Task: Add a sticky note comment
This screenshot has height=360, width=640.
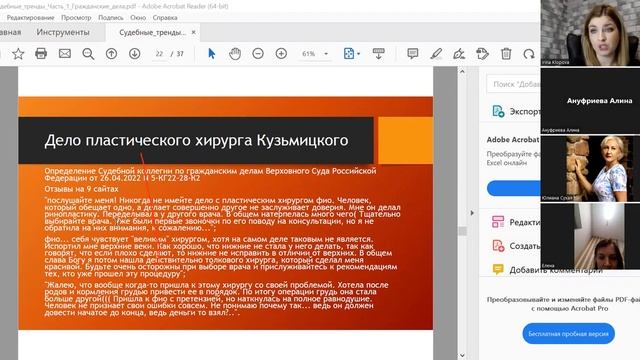Action: (x=413, y=53)
